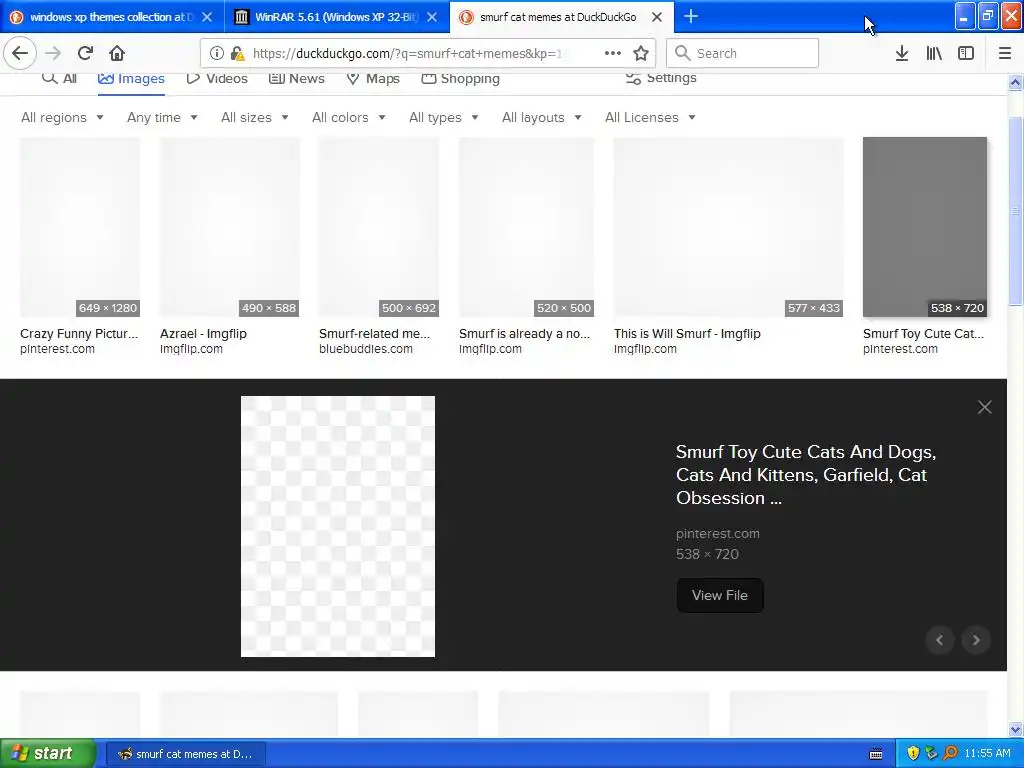Screen dimensions: 1024x768
Task: Close the windows xp themes tab
Action: [x=207, y=17]
